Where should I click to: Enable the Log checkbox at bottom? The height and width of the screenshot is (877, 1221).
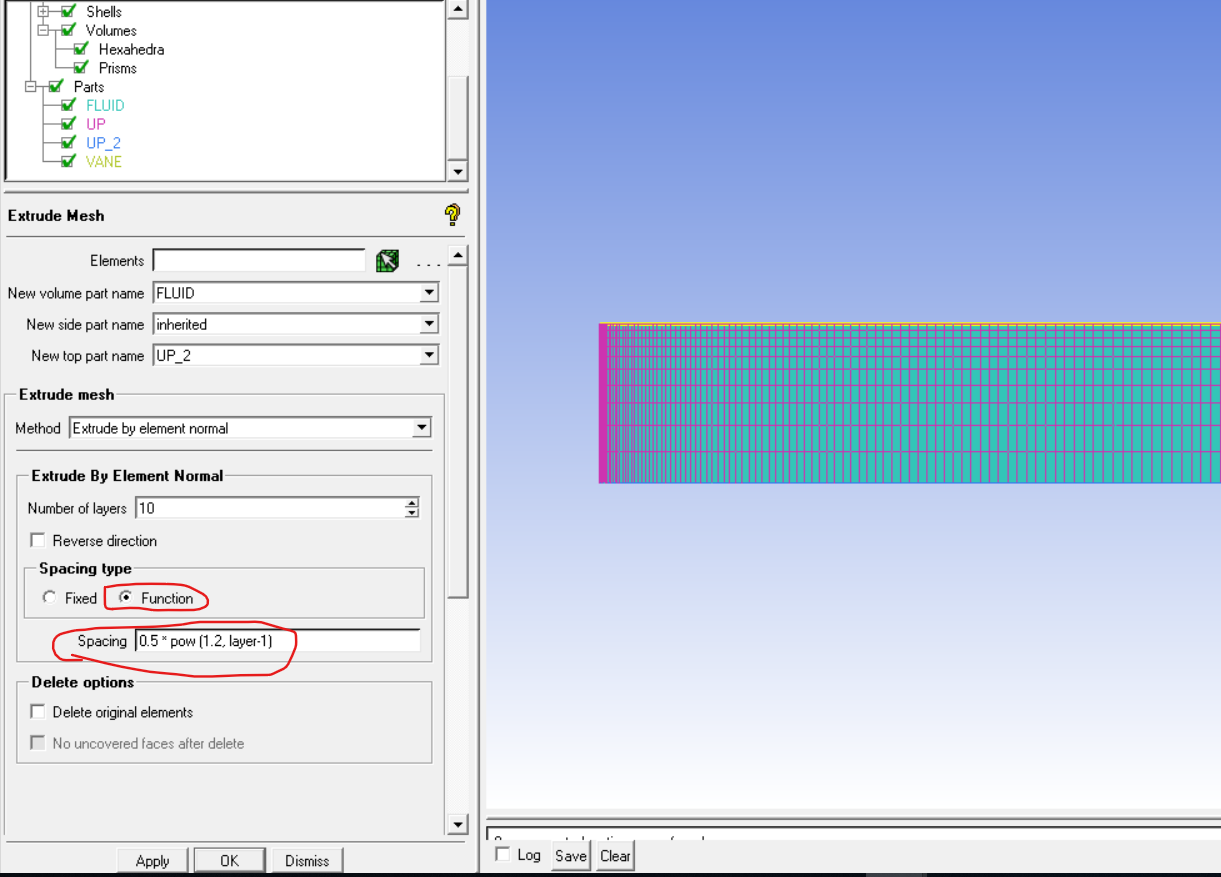click(502, 855)
